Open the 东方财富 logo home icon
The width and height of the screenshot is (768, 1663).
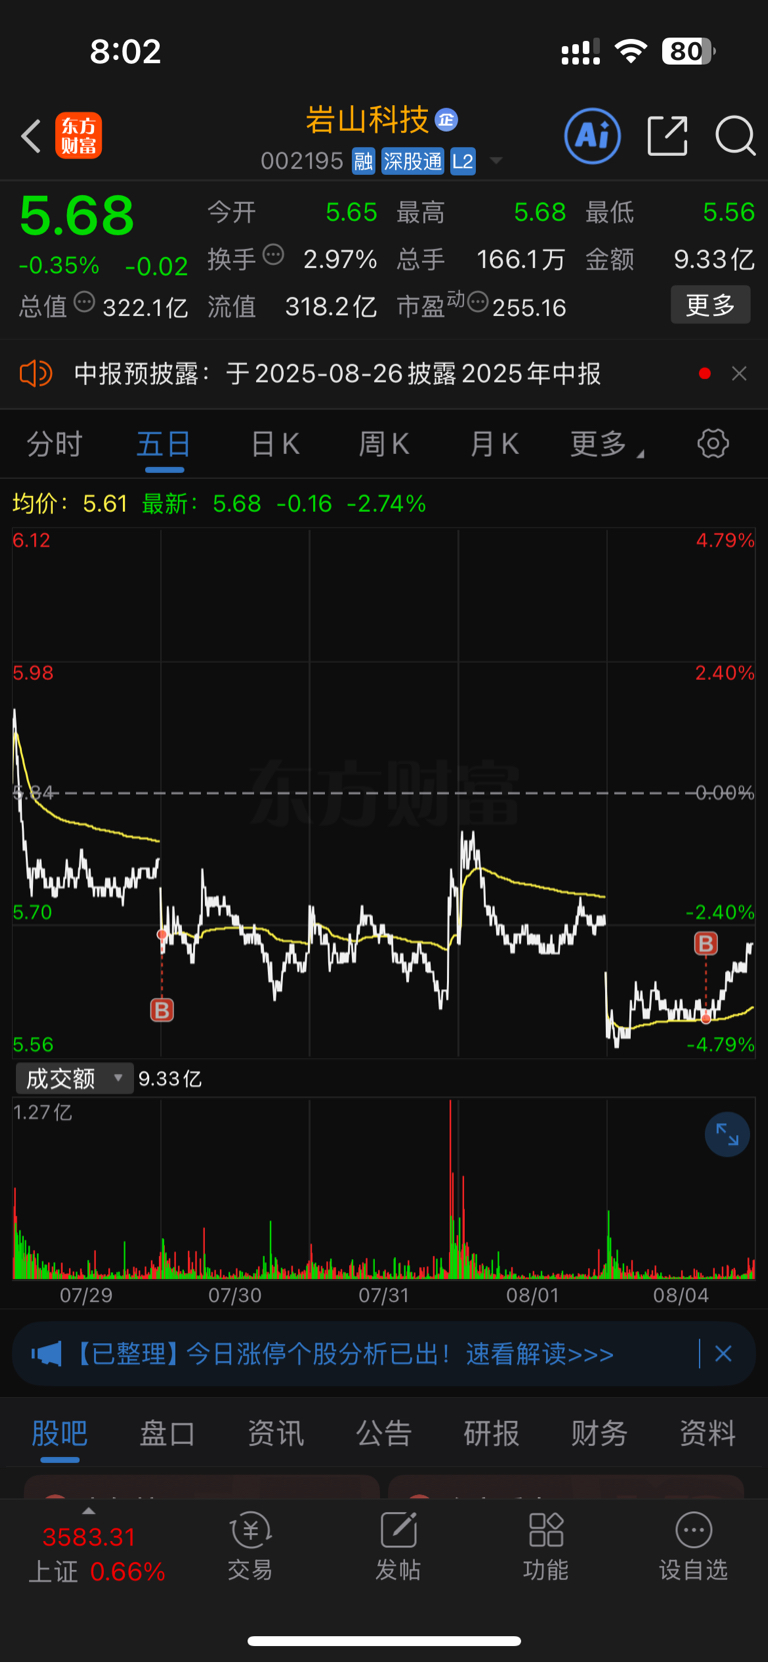click(x=78, y=136)
